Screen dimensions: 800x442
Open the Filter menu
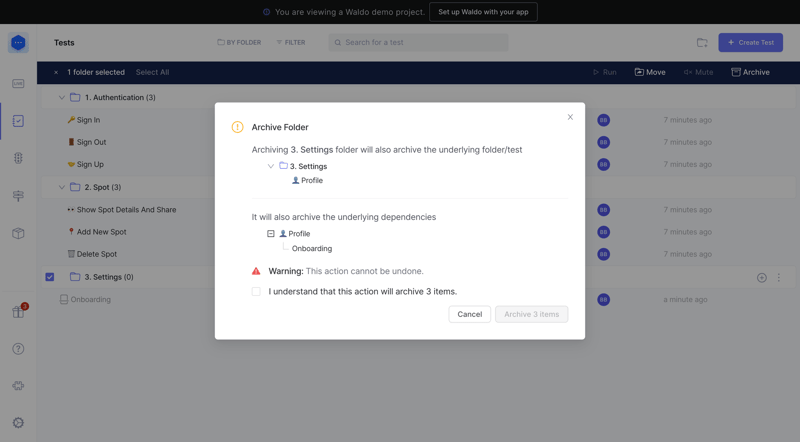coord(291,43)
